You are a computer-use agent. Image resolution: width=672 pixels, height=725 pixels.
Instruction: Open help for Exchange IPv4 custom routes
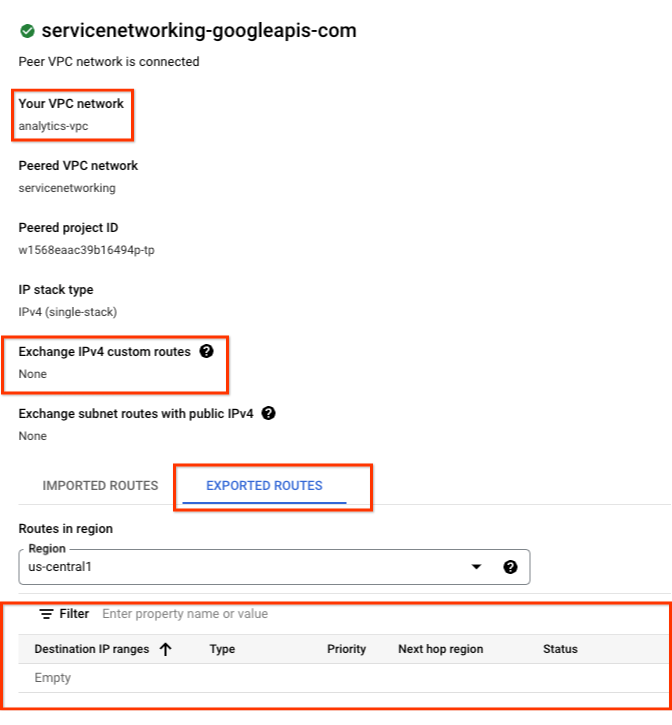tap(206, 352)
